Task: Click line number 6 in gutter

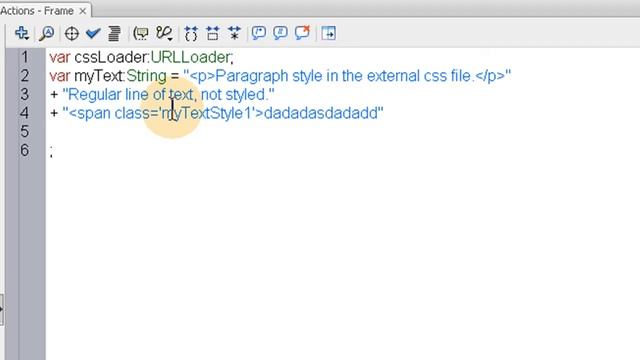Action: 25,151
